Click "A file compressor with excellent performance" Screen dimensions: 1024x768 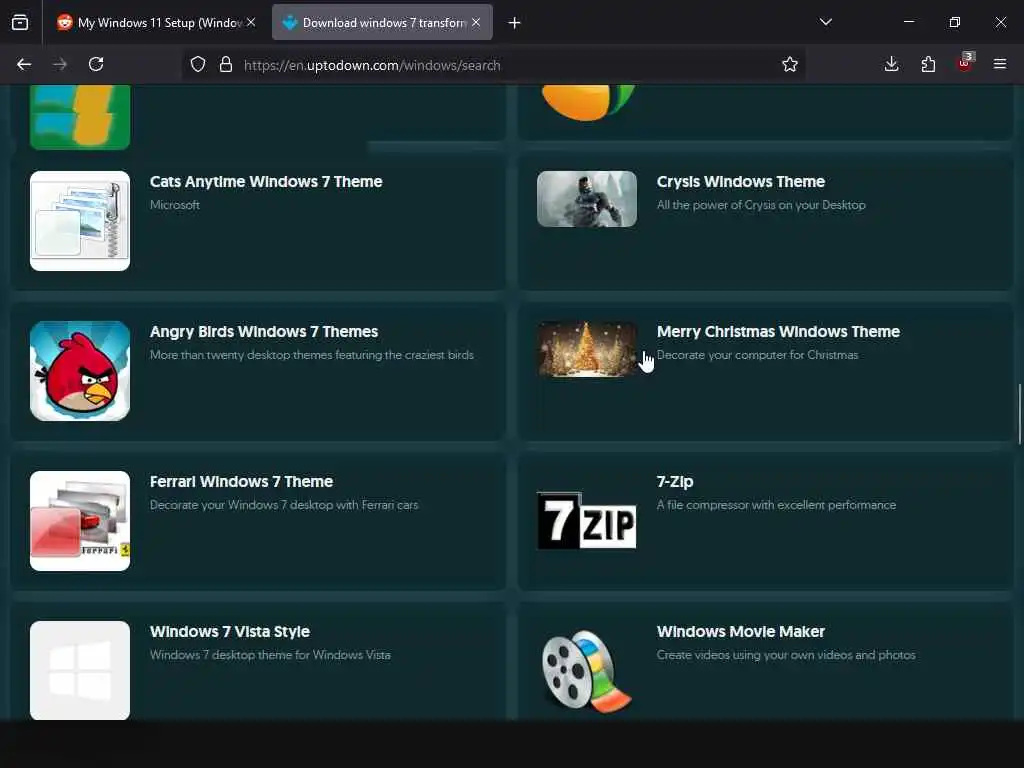pyautogui.click(x=776, y=505)
